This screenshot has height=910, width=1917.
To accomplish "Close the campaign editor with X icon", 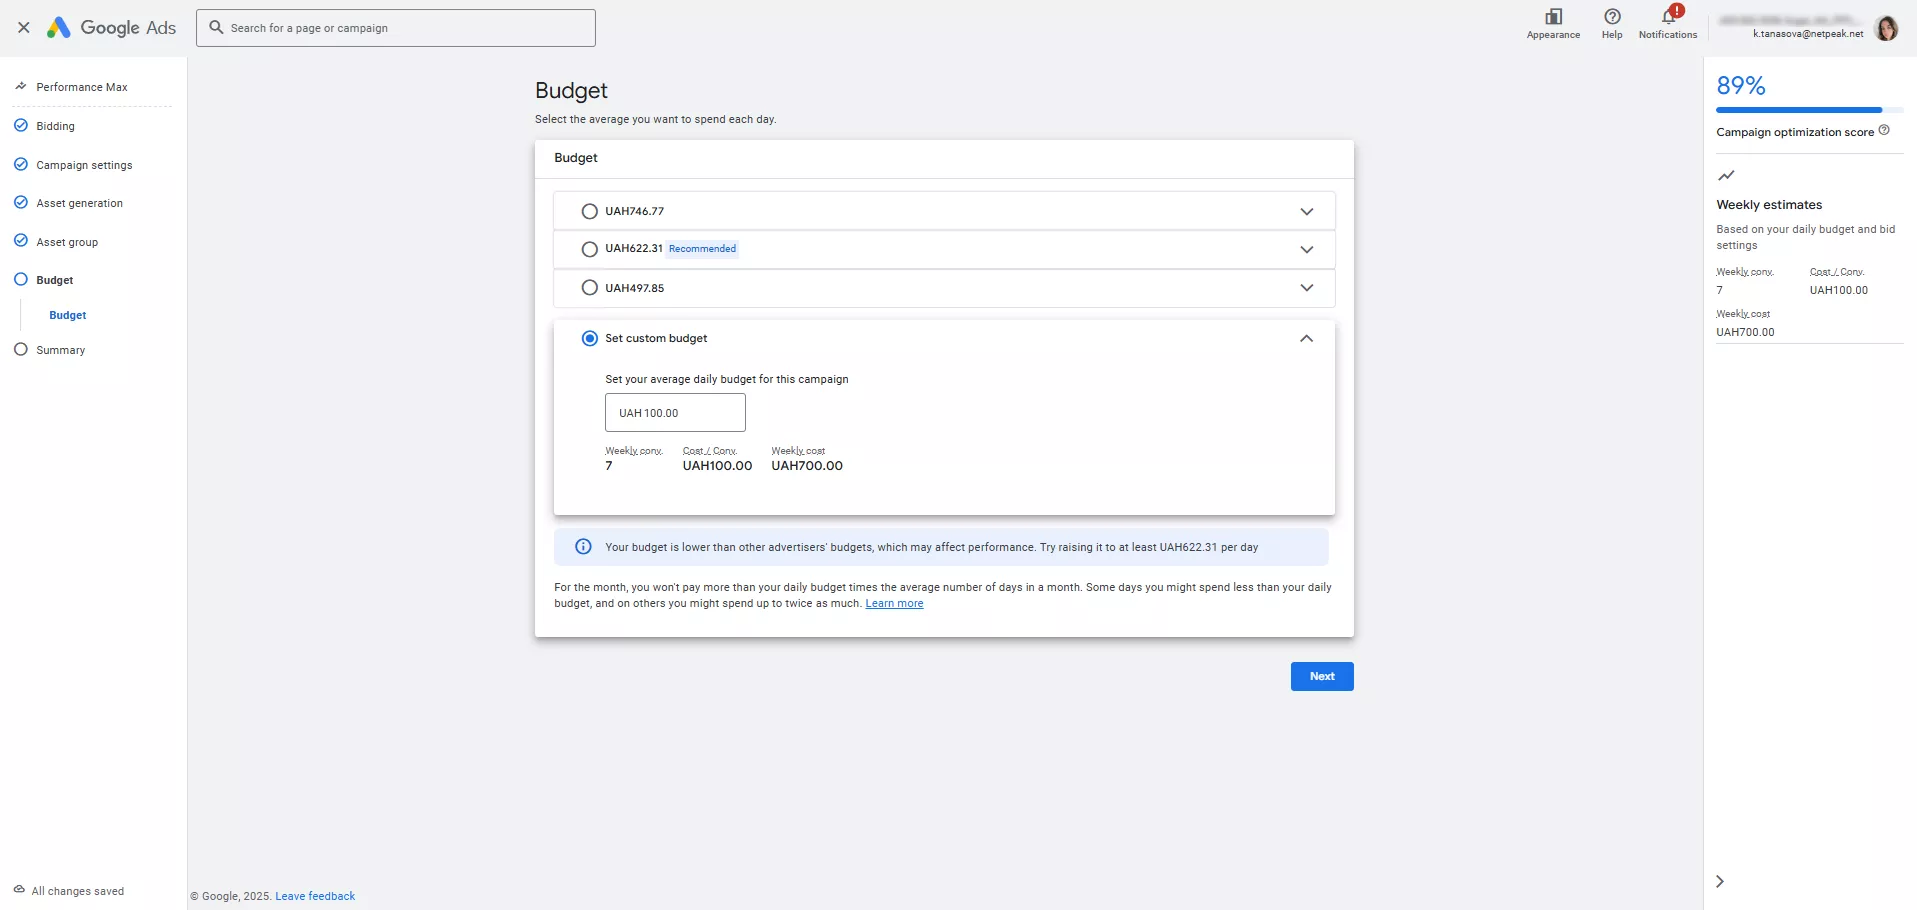I will tap(24, 28).
